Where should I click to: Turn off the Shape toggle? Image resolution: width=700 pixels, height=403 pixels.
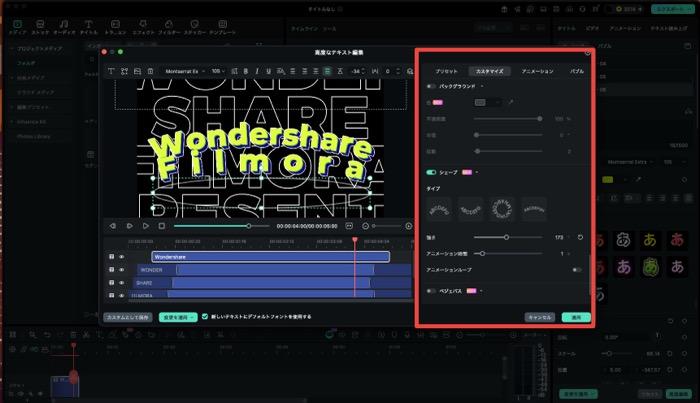tap(431, 172)
